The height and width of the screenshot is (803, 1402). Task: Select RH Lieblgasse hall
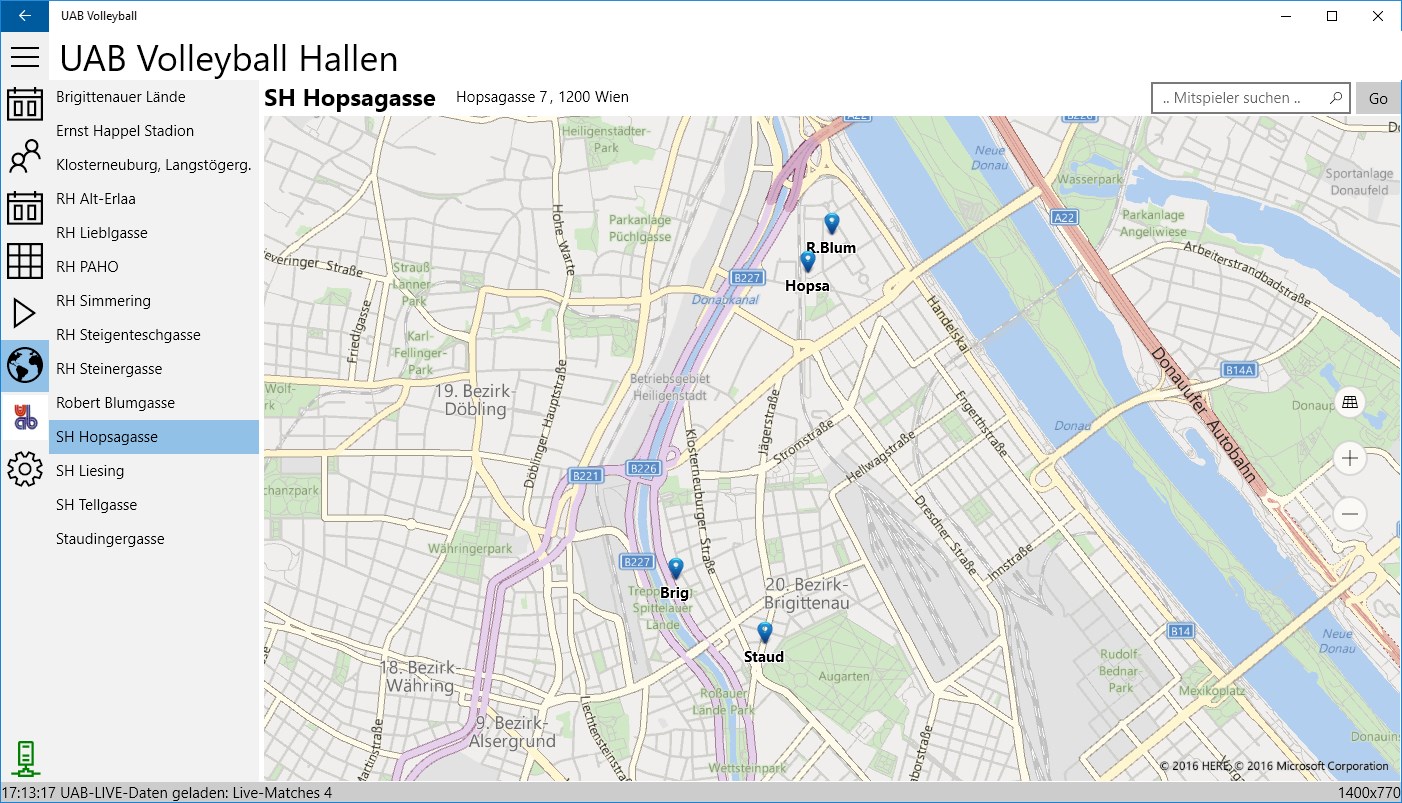click(x=154, y=233)
